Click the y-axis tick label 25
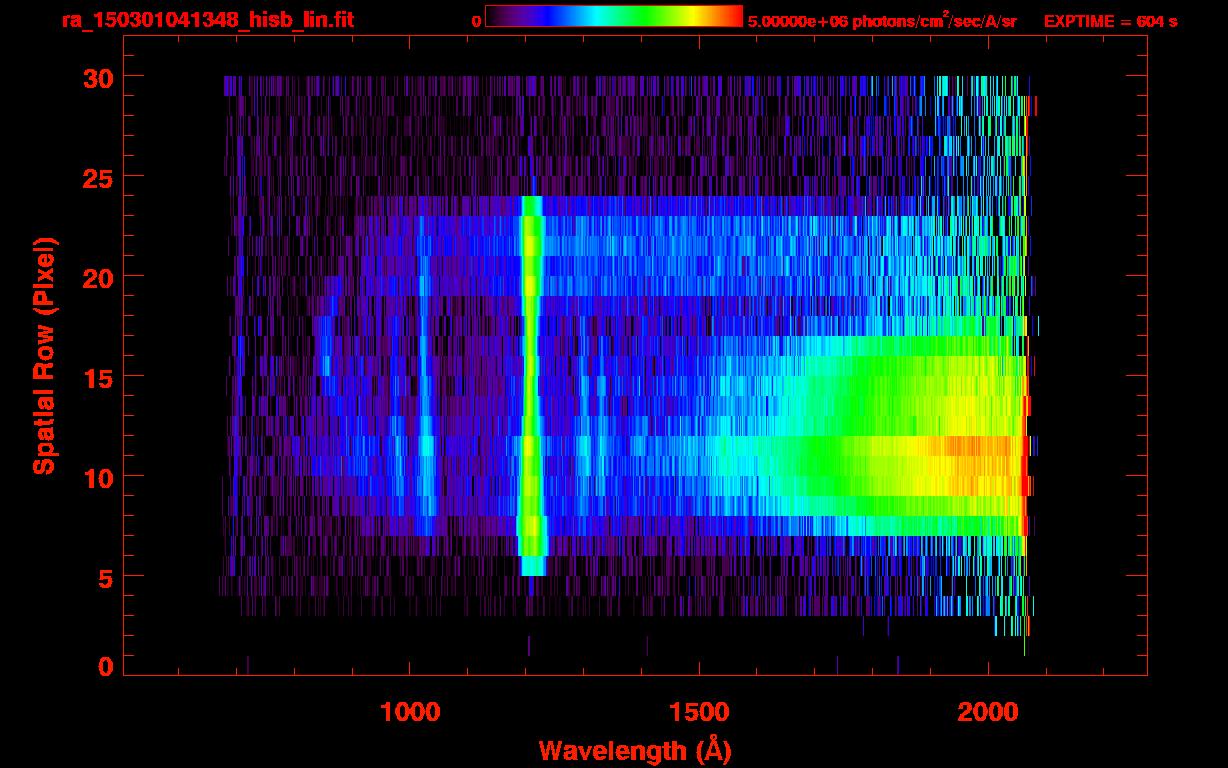This screenshot has height=768, width=1228. click(x=97, y=176)
